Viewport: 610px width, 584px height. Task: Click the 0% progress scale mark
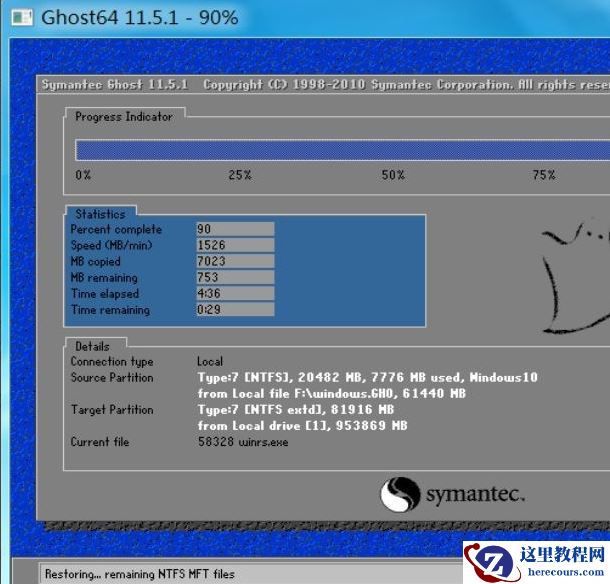pos(83,175)
